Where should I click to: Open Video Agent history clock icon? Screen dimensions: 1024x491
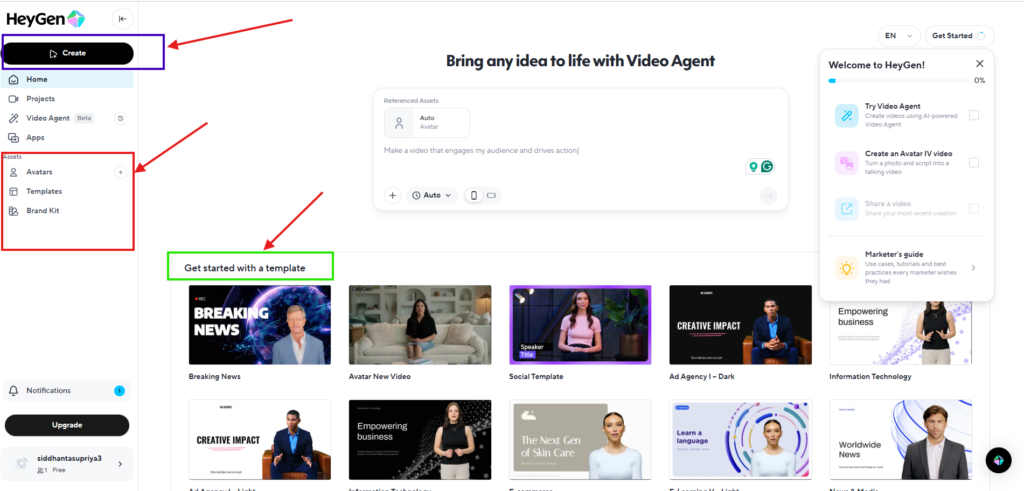click(120, 118)
